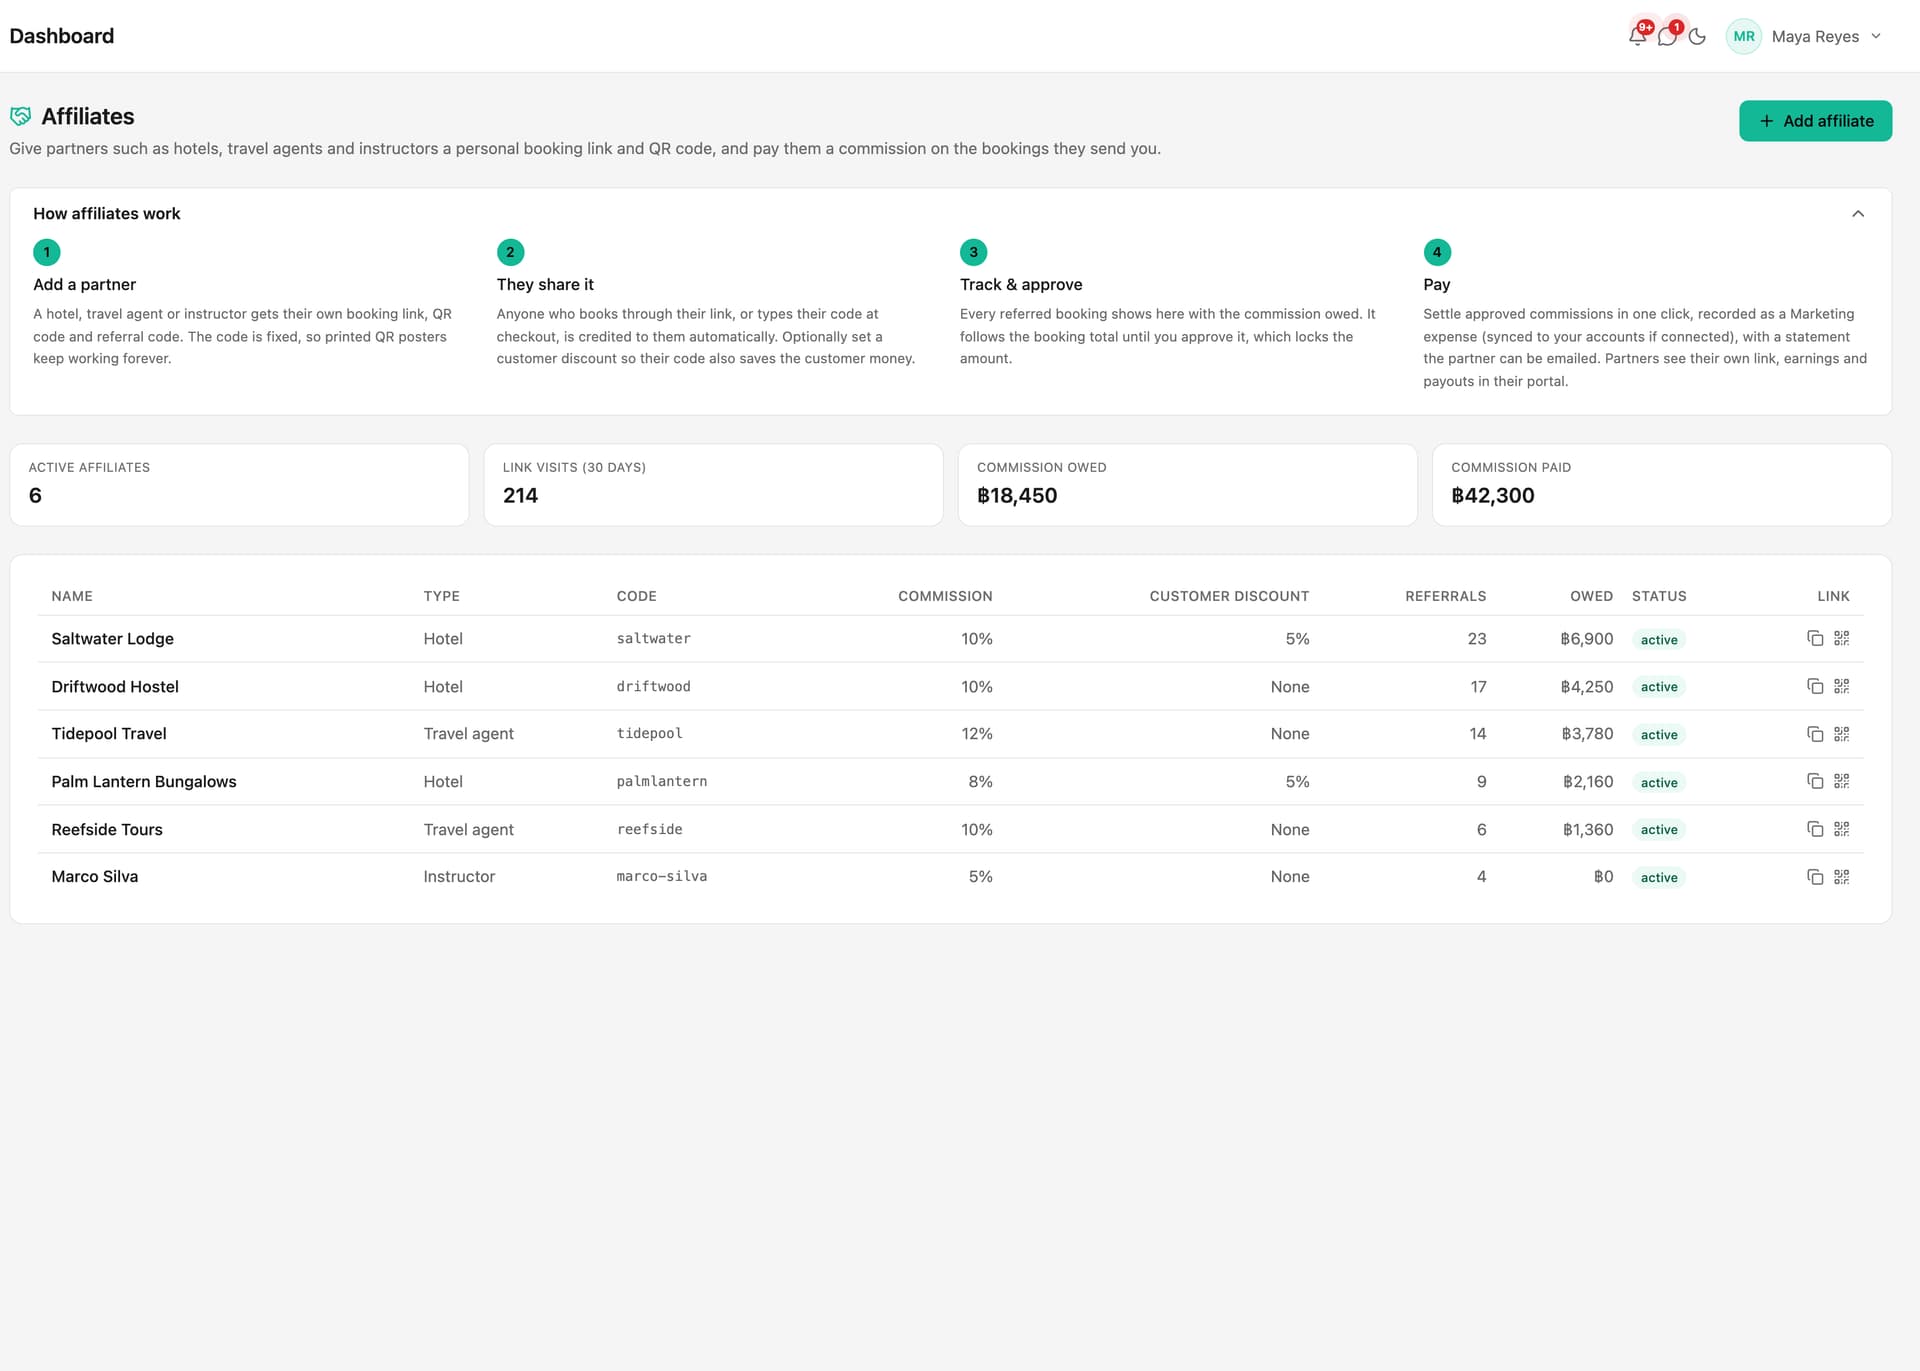Open the chat messages icon
Image resolution: width=1920 pixels, height=1371 pixels.
coord(1667,36)
